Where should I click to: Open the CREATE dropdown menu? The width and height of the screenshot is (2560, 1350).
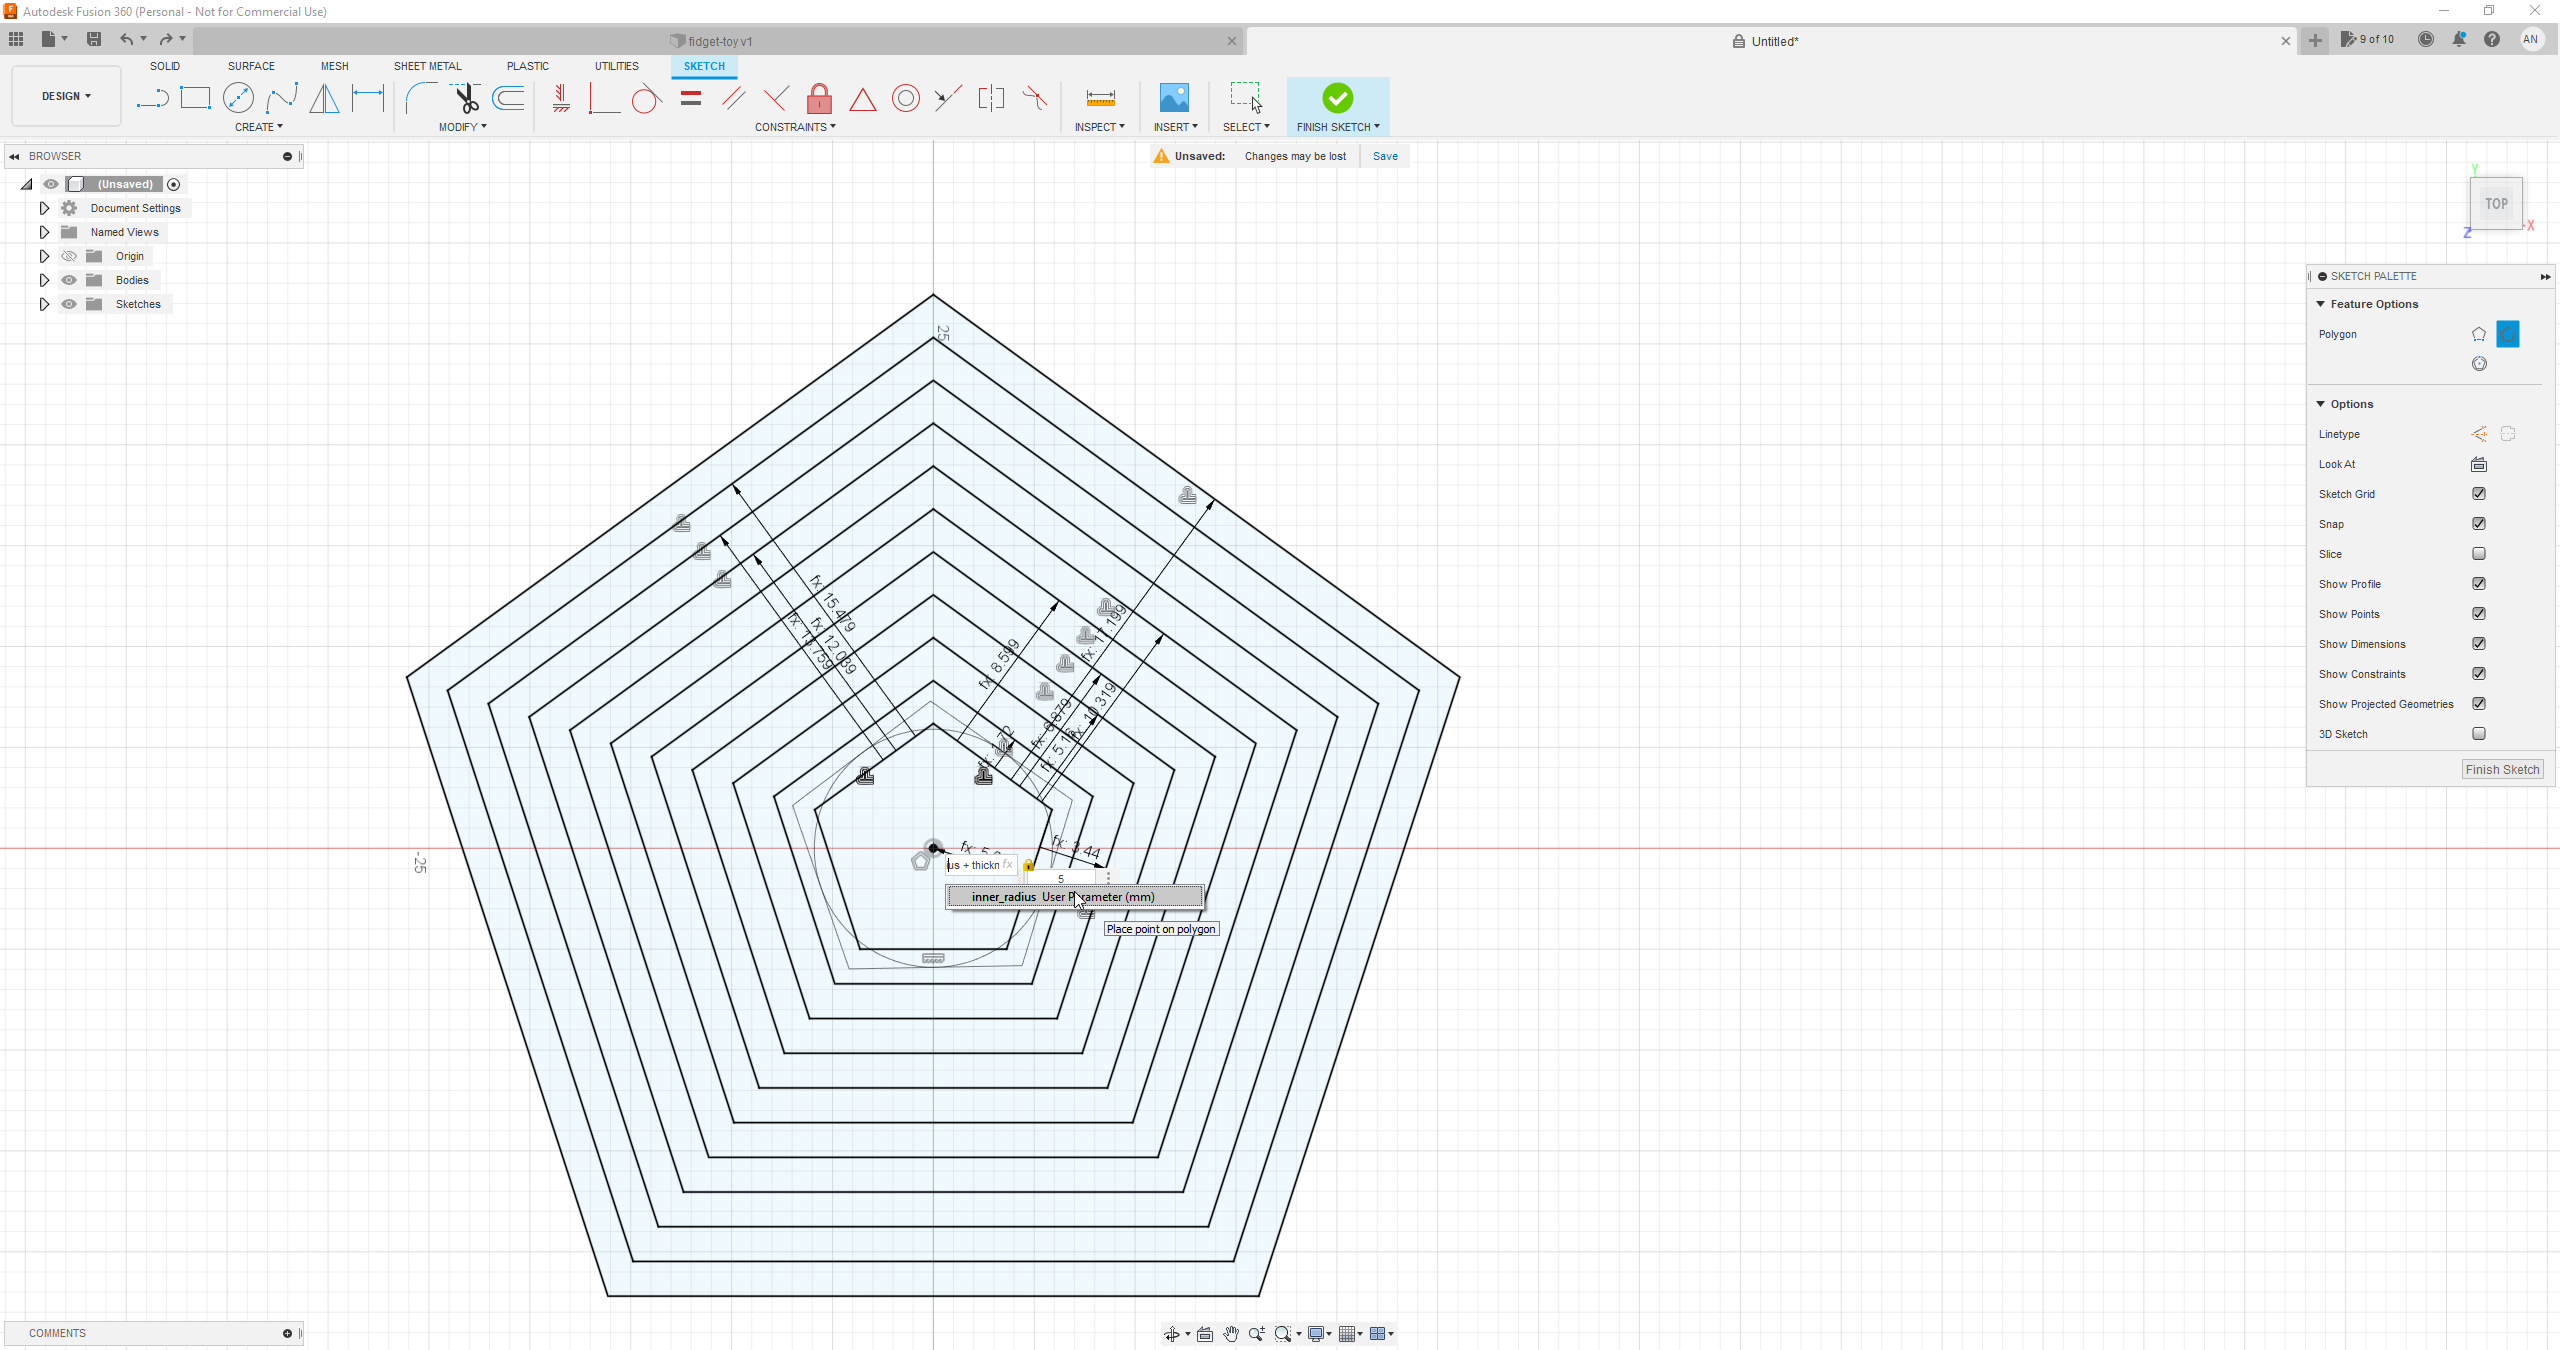pos(258,127)
